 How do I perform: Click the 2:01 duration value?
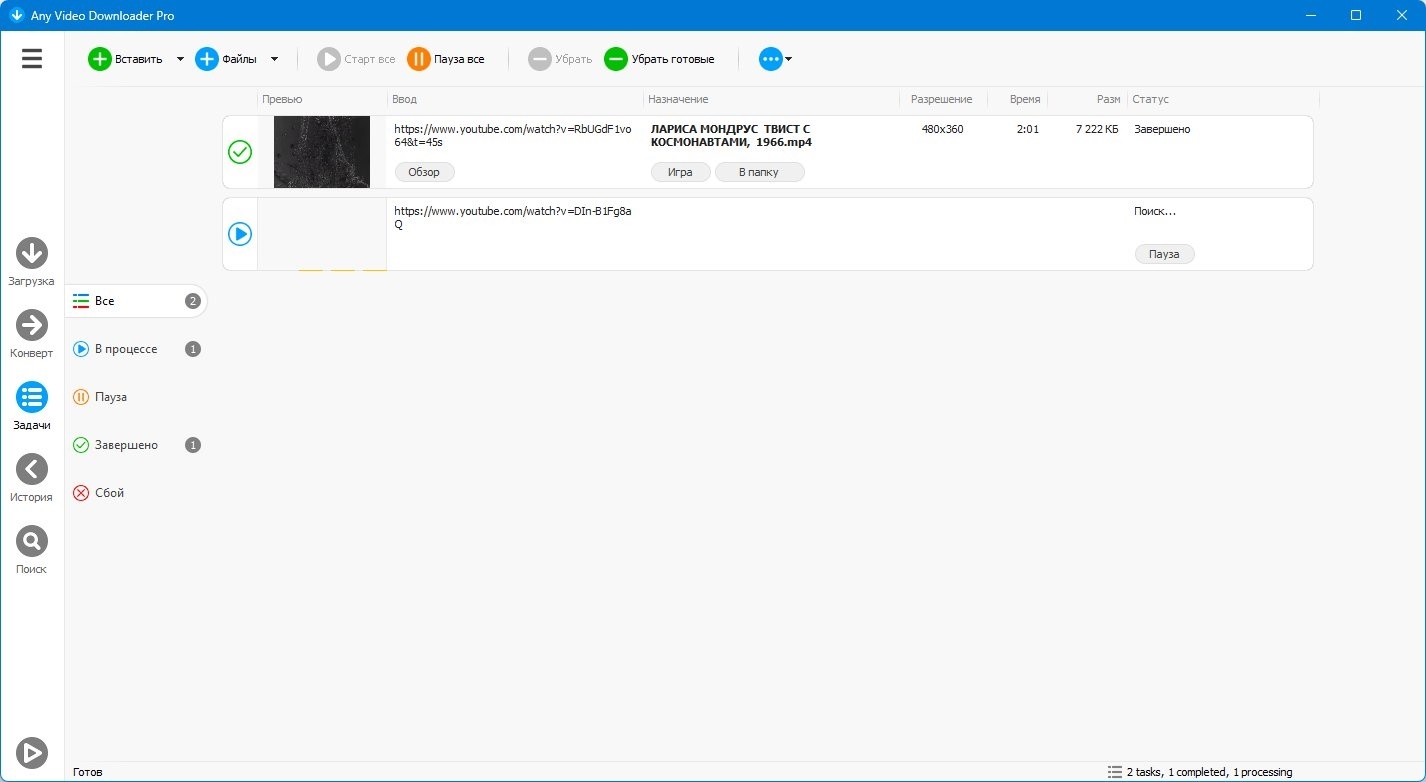[x=1028, y=129]
